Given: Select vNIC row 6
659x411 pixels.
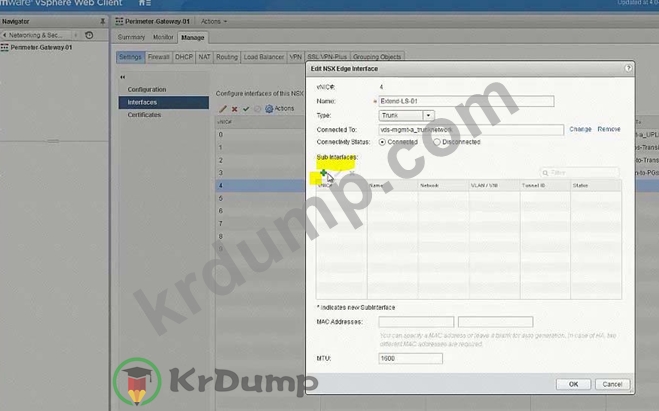Looking at the screenshot, I should click(x=261, y=211).
